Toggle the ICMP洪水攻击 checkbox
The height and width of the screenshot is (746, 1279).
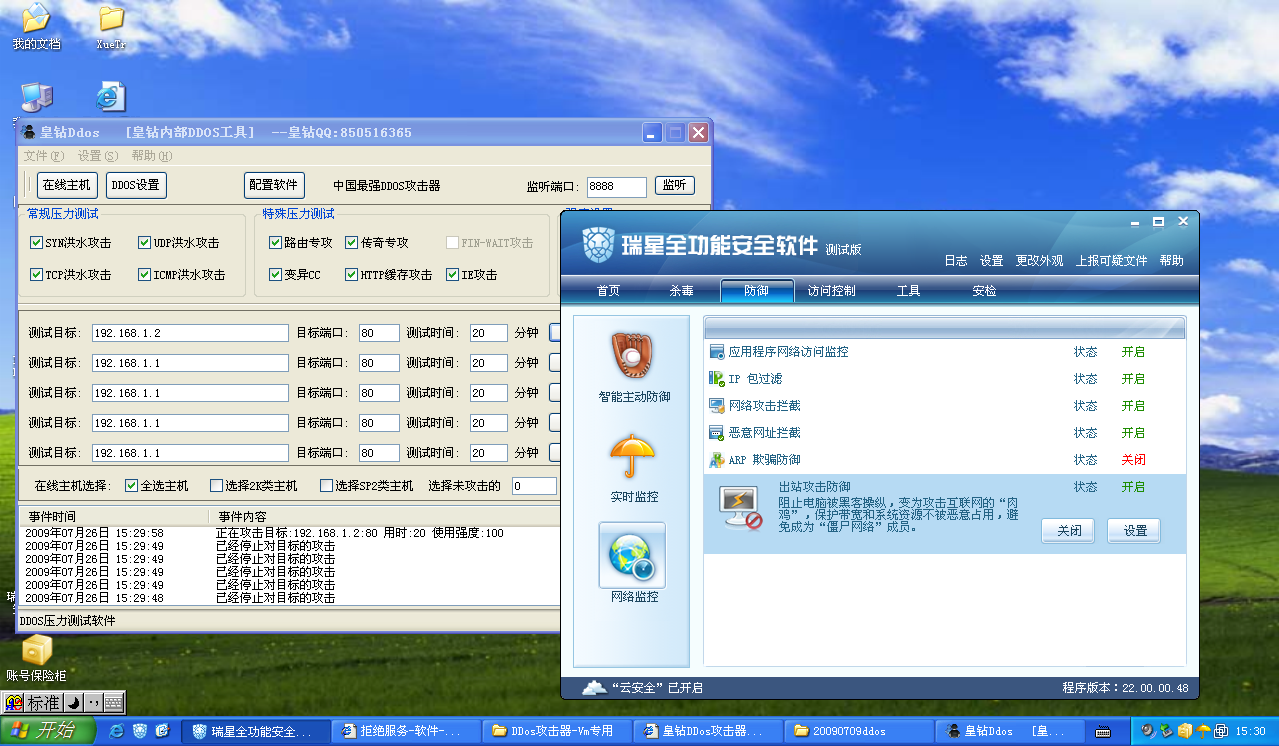tap(145, 275)
